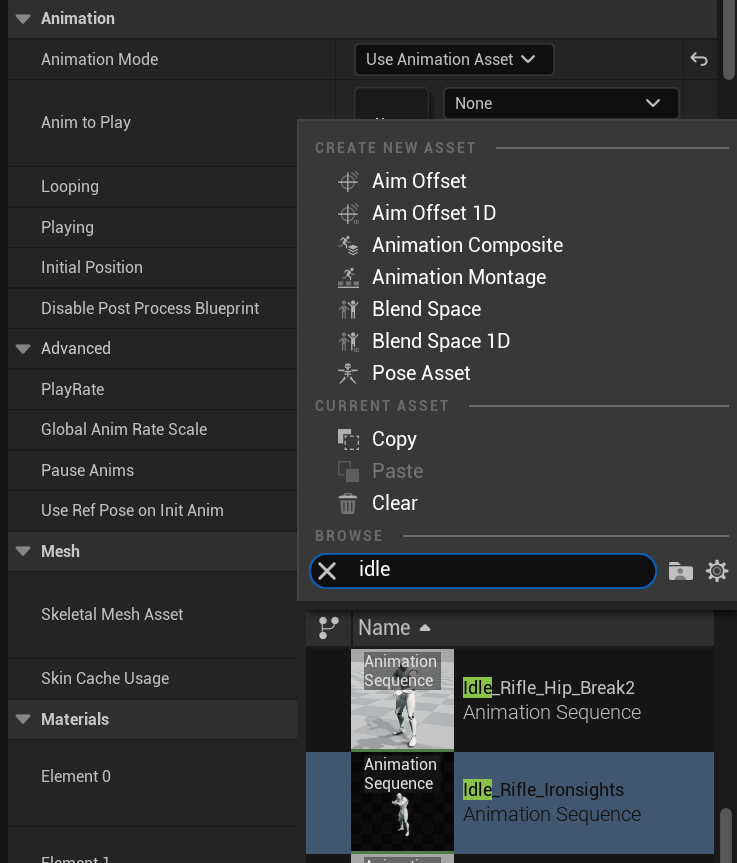Click the Disable Post Process Blueprint row
This screenshot has width=737, height=863.
pyautogui.click(x=152, y=308)
